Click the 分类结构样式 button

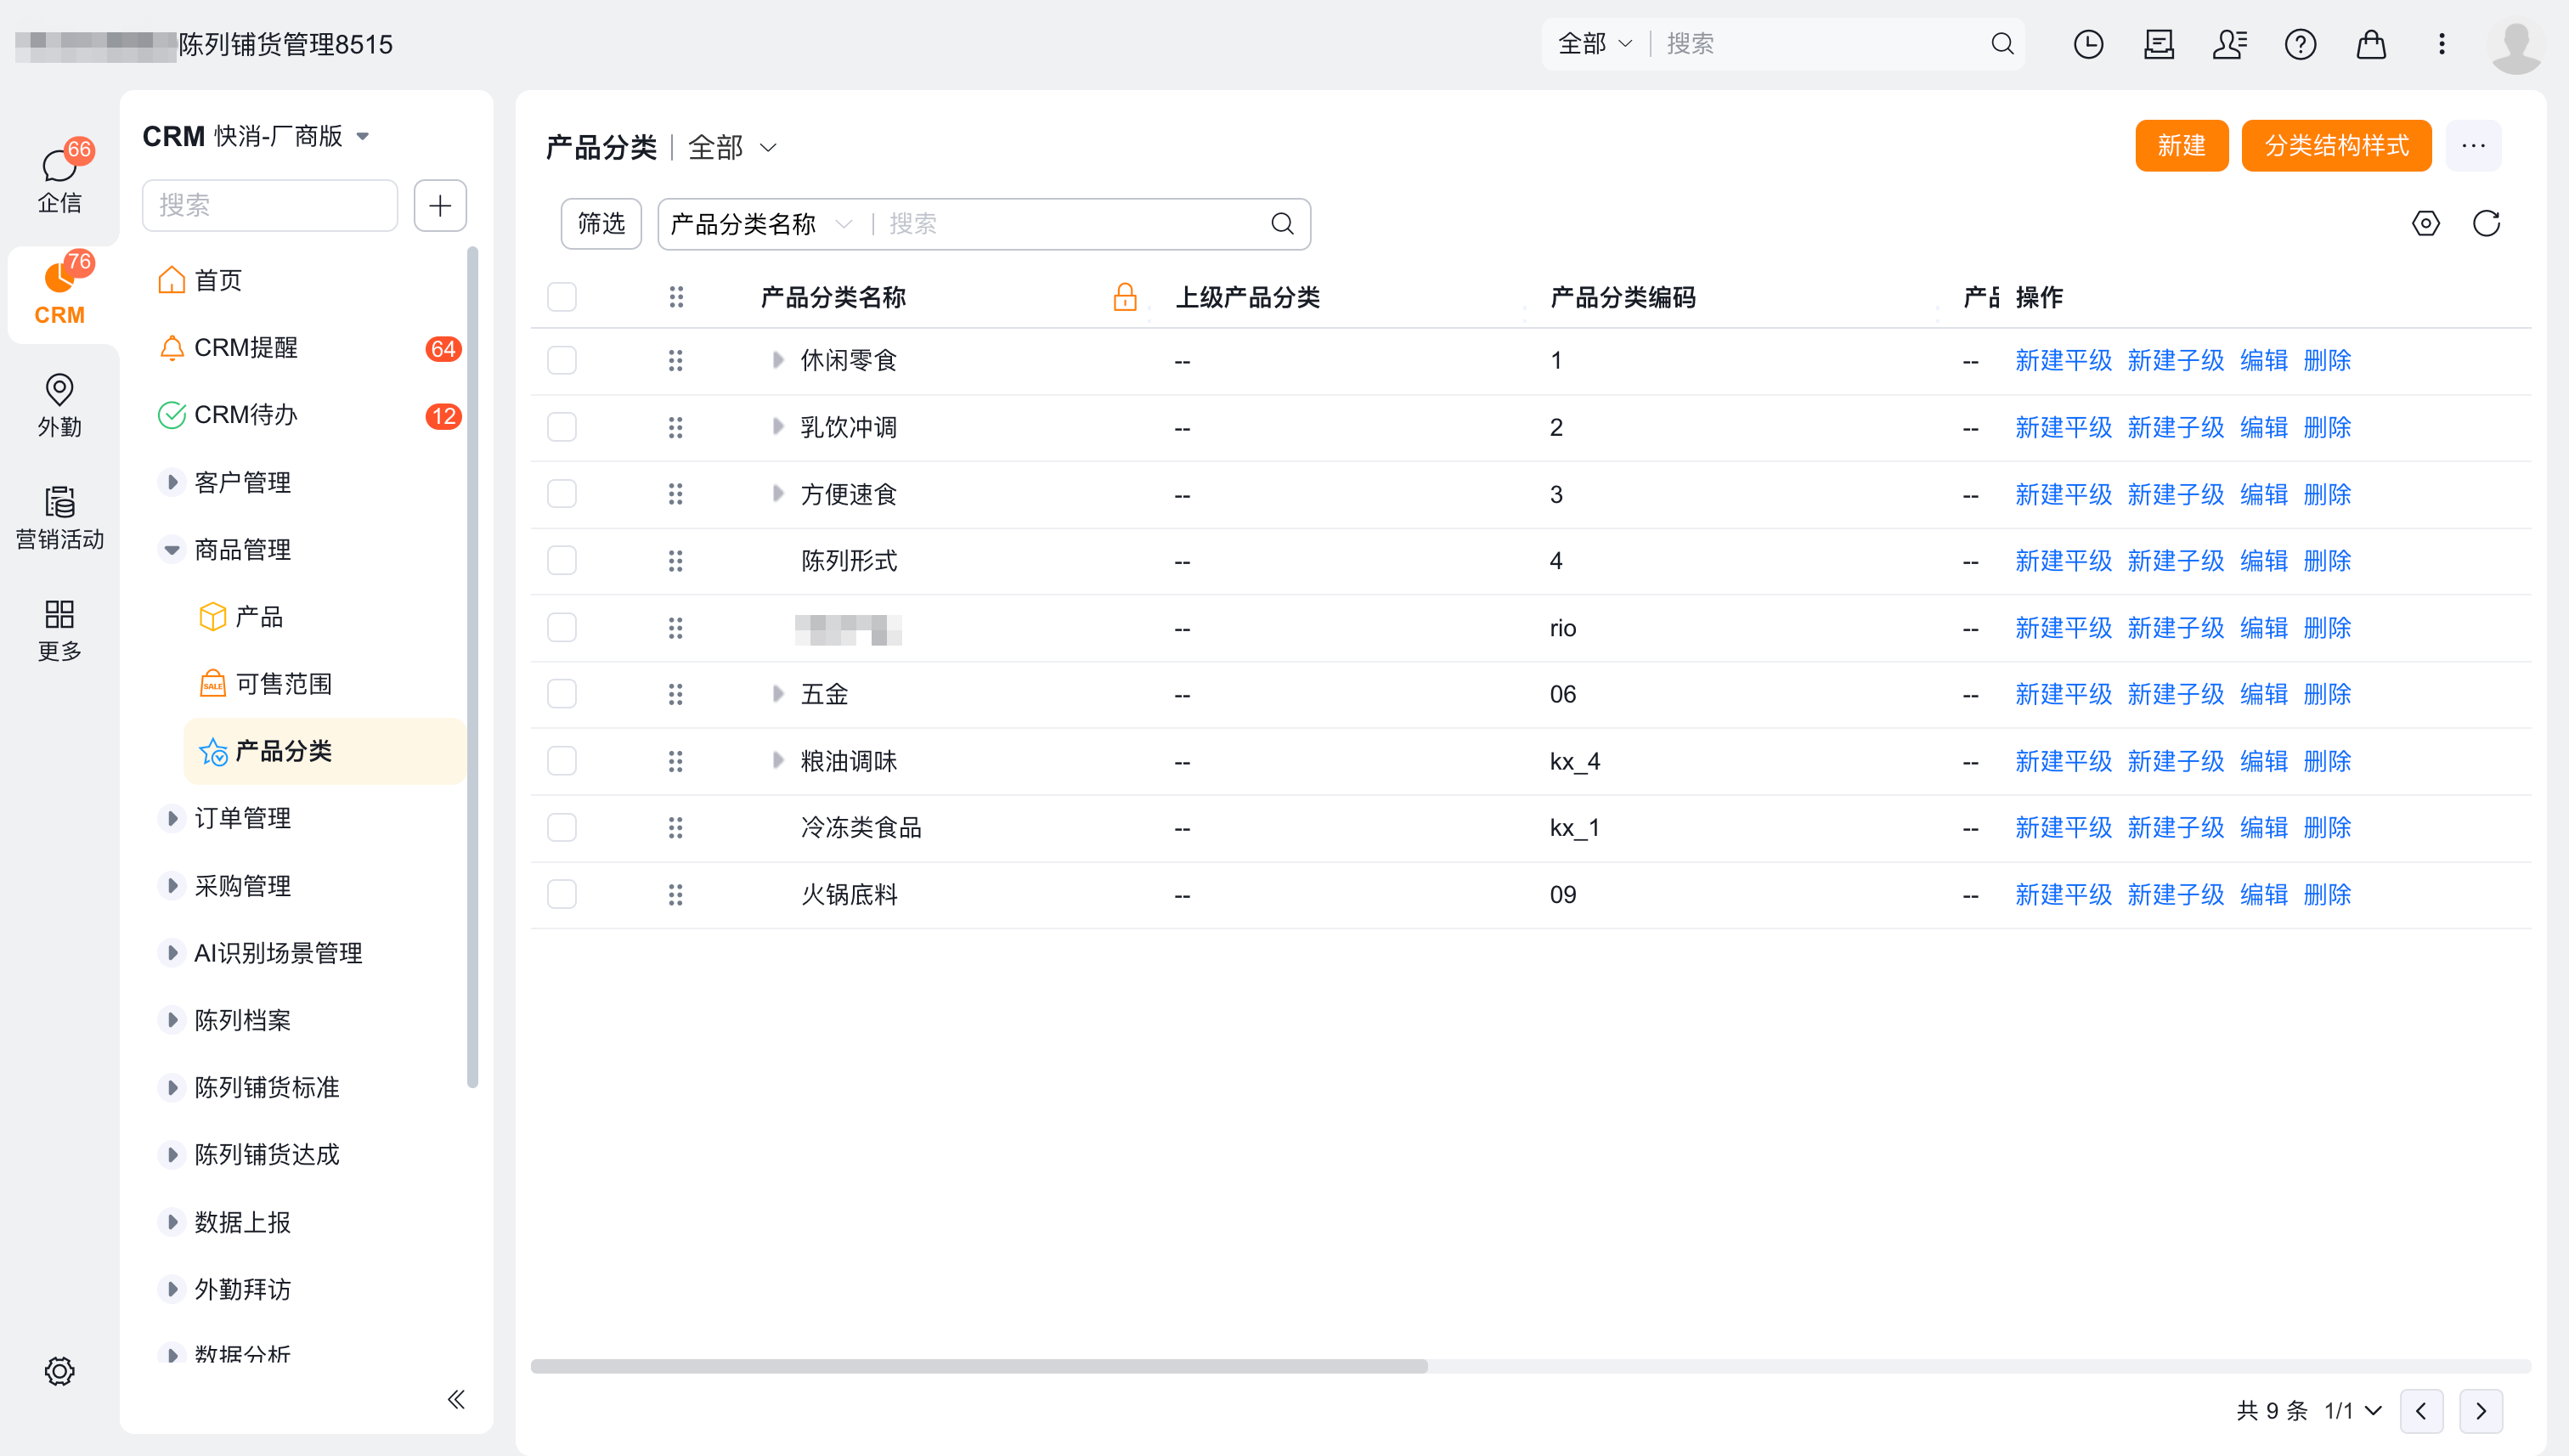pos(2336,146)
